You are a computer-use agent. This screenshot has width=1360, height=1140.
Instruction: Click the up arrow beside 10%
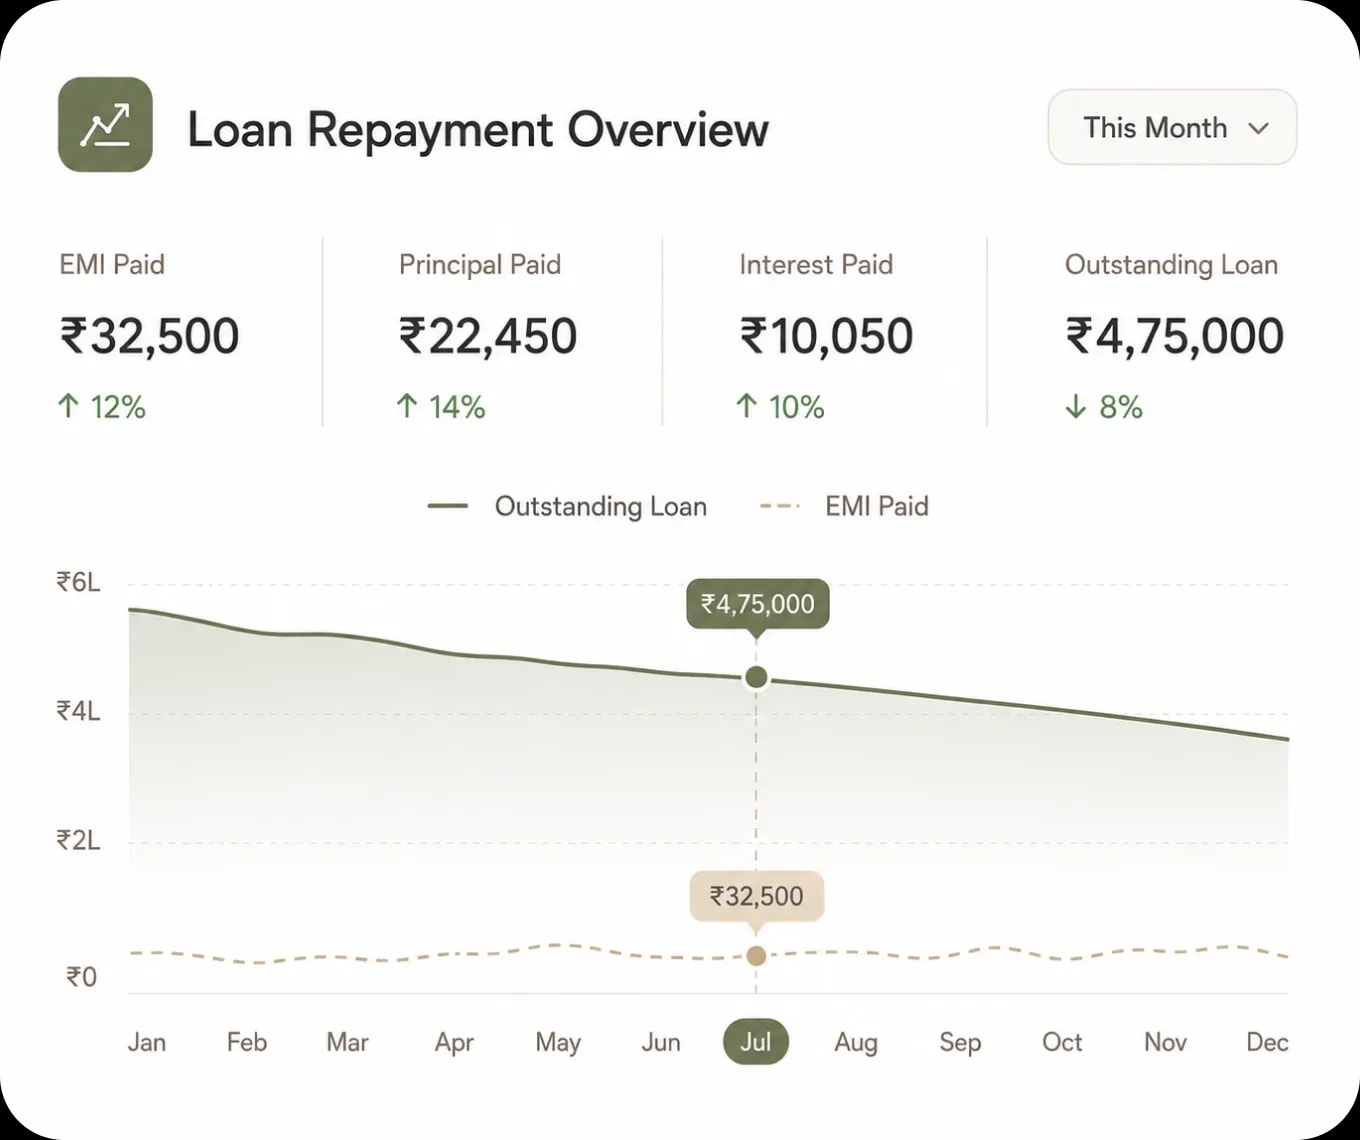[746, 406]
